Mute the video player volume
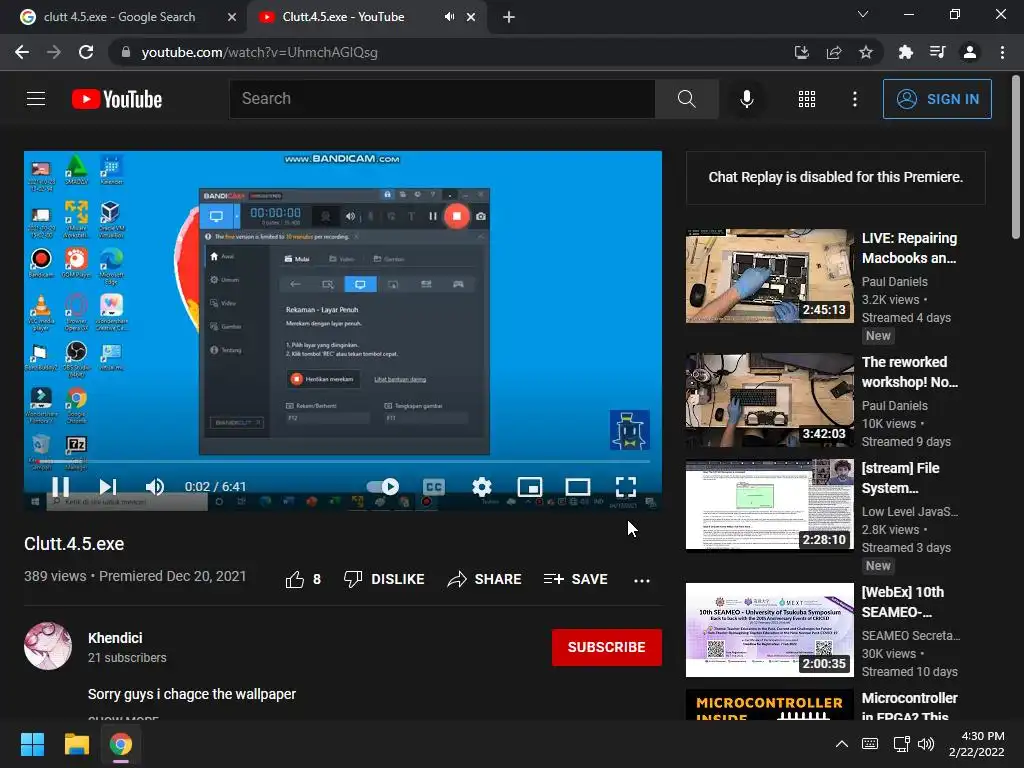Image resolution: width=1024 pixels, height=768 pixels. pos(155,487)
